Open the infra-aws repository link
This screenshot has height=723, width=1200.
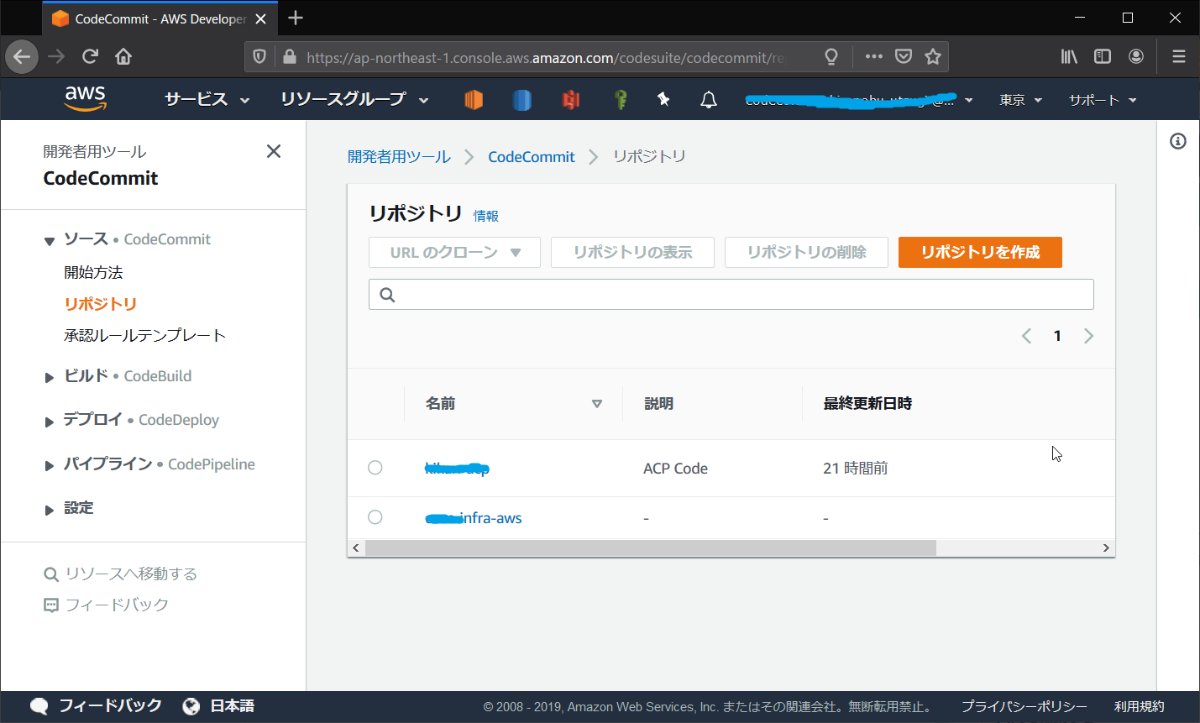pos(473,518)
